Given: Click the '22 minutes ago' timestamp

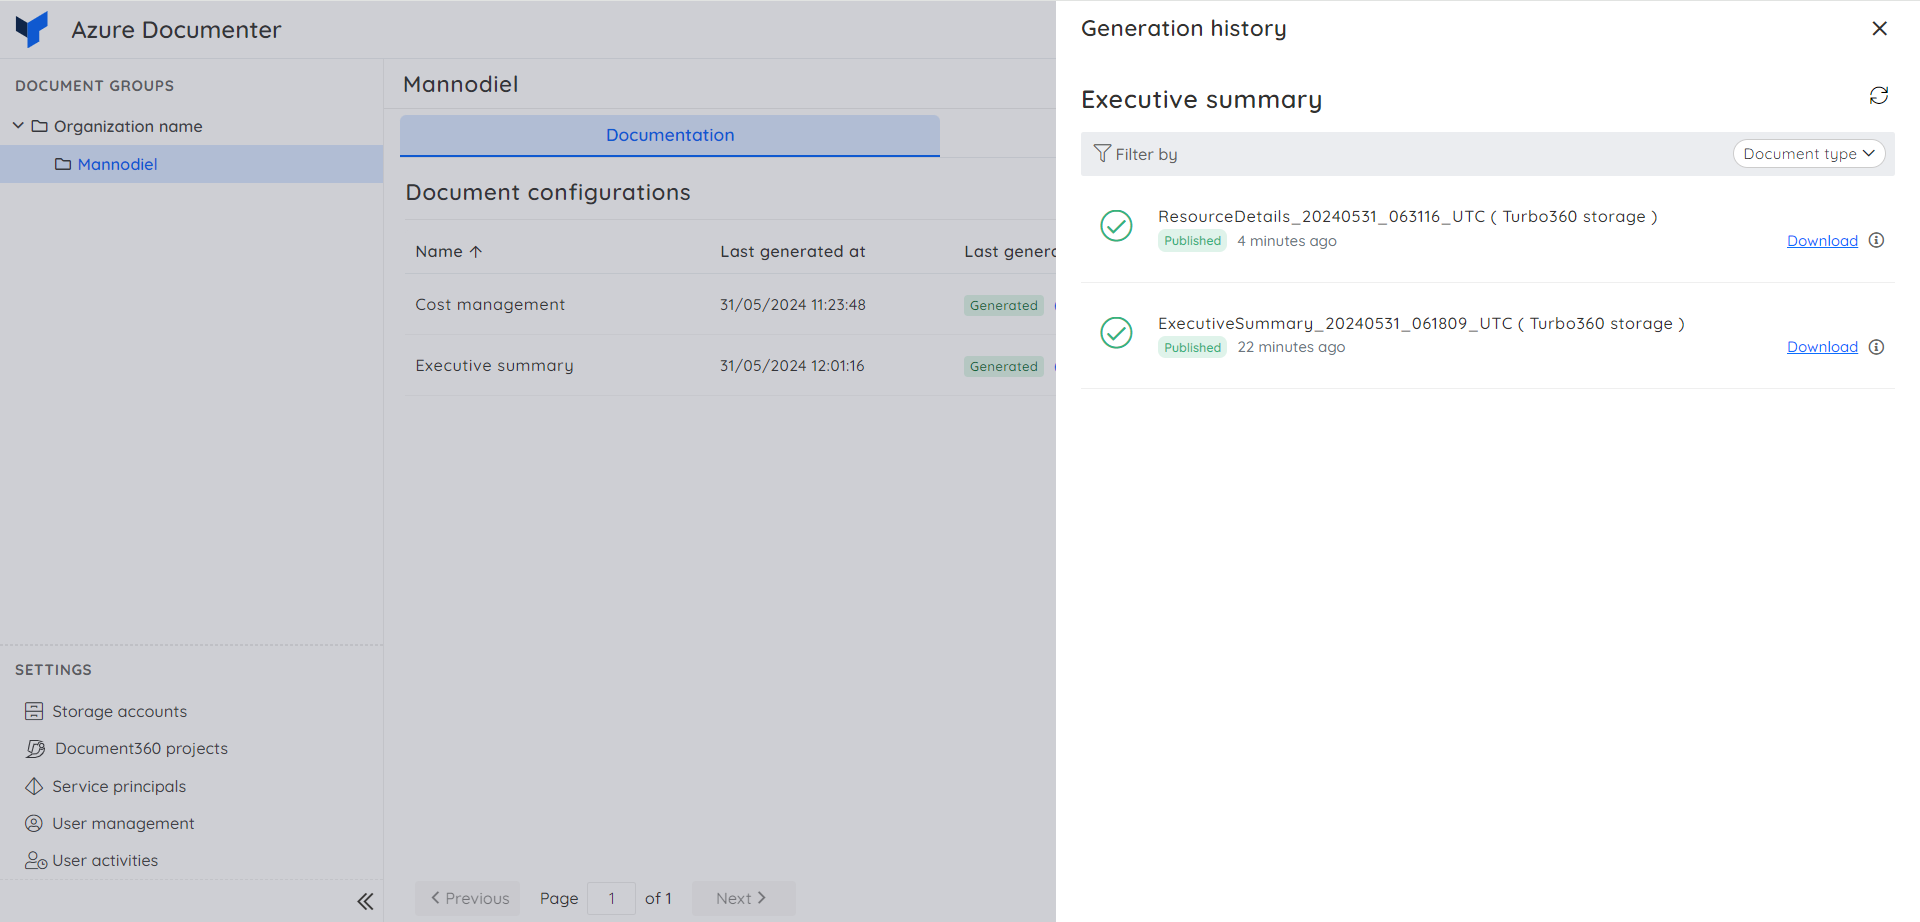Looking at the screenshot, I should pyautogui.click(x=1291, y=347).
